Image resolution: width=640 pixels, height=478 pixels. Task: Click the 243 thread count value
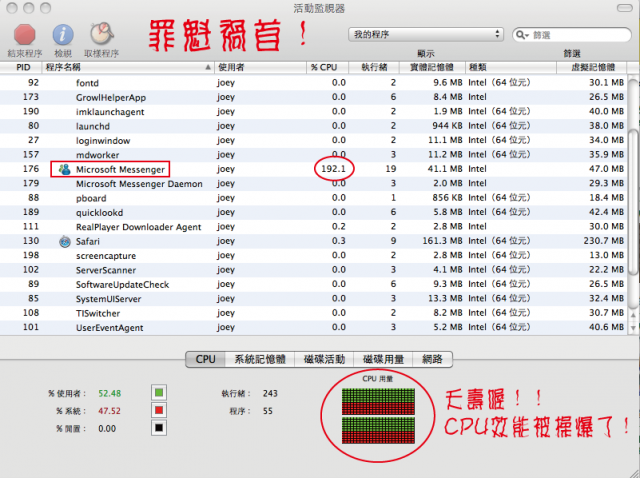tap(270, 394)
